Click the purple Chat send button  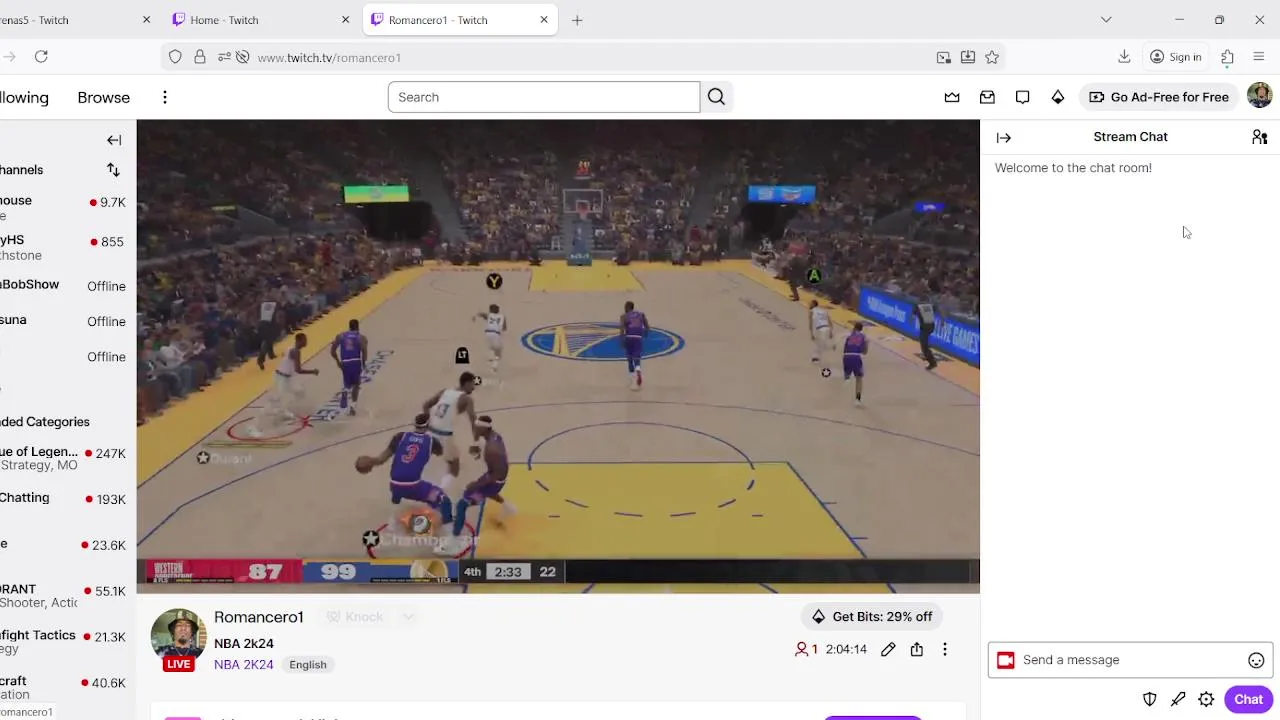click(x=1248, y=699)
